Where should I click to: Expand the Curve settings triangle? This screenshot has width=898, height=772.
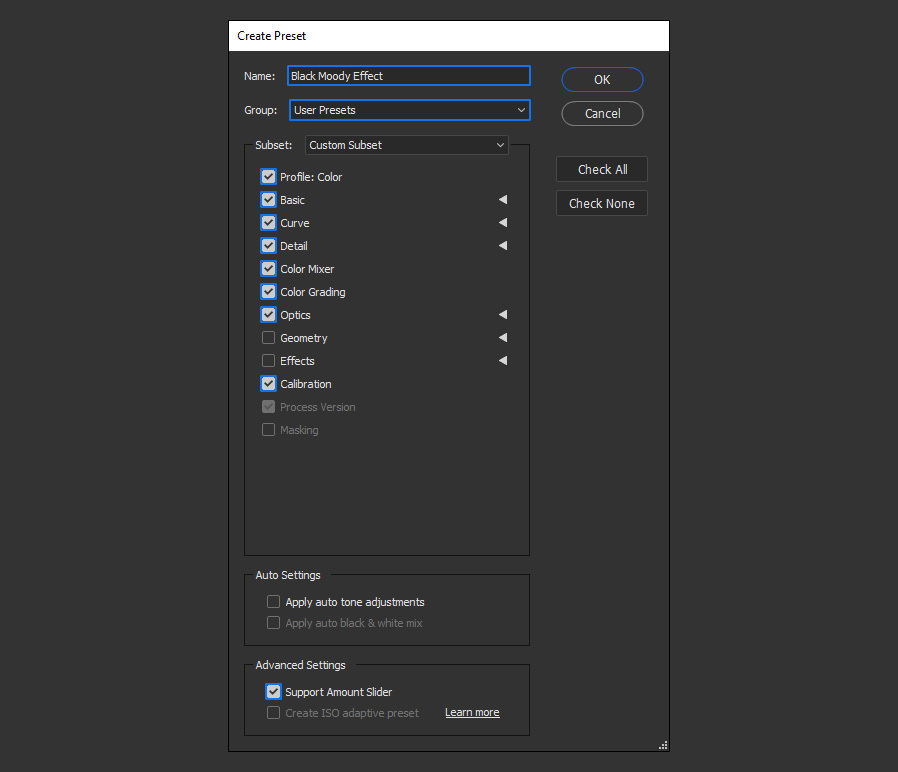pyautogui.click(x=503, y=222)
